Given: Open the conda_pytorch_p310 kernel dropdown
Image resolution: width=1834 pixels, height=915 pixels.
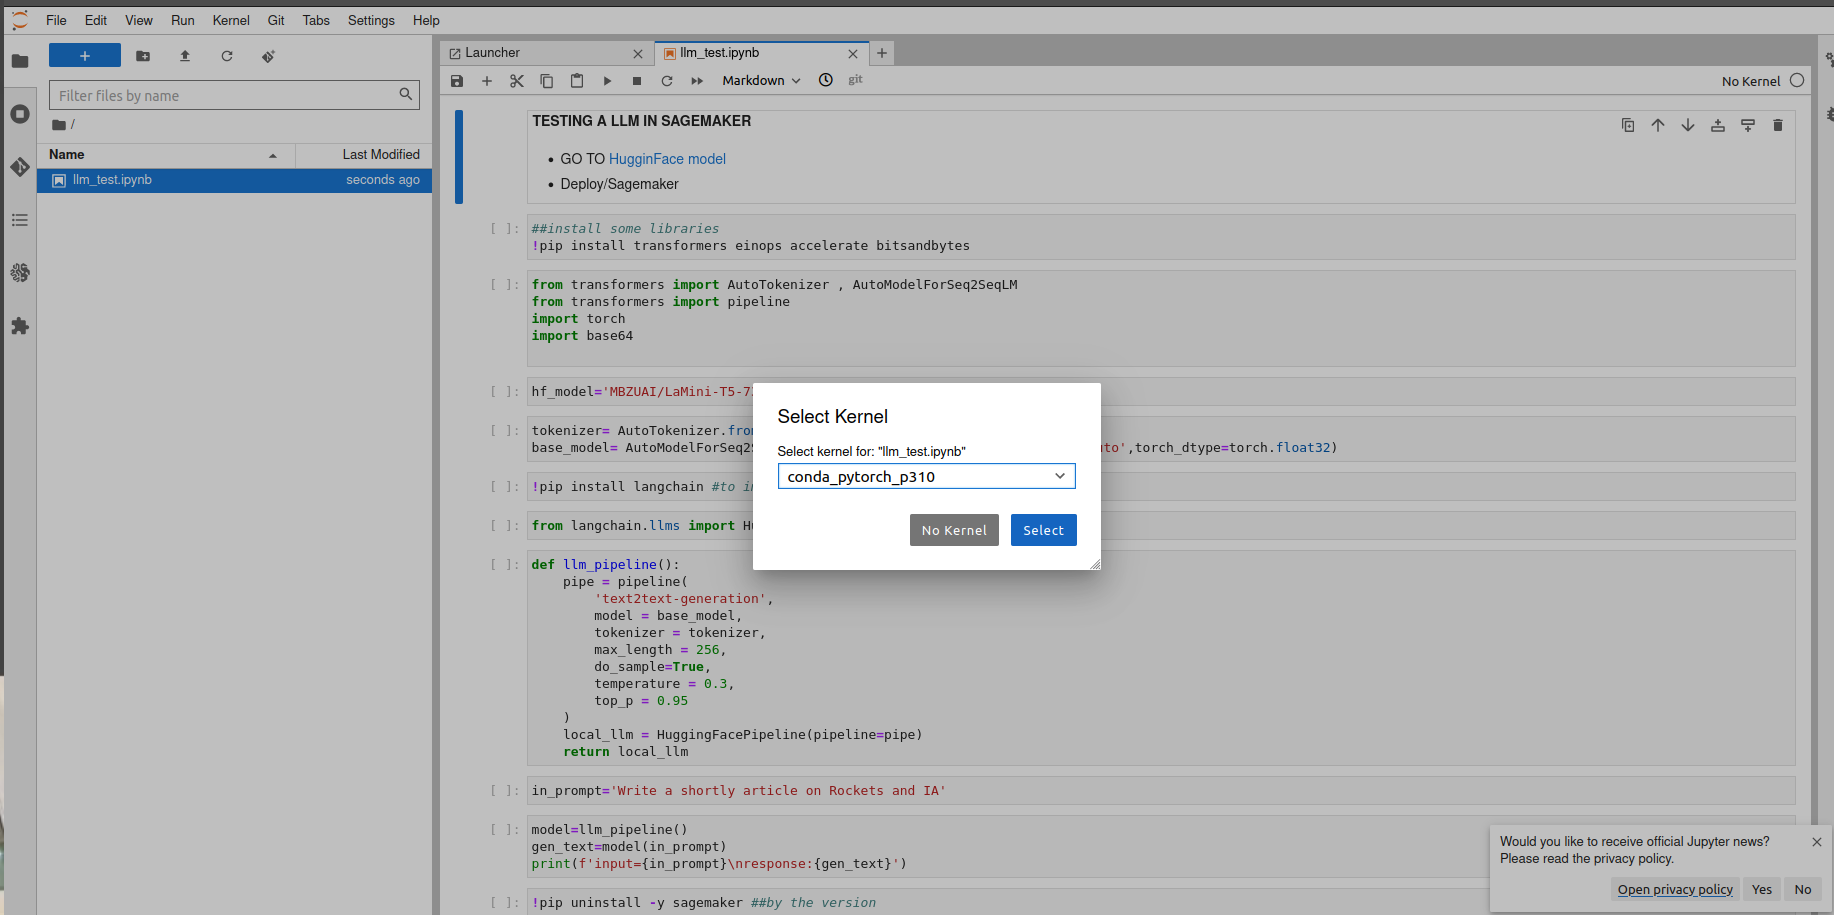Looking at the screenshot, I should click(926, 476).
